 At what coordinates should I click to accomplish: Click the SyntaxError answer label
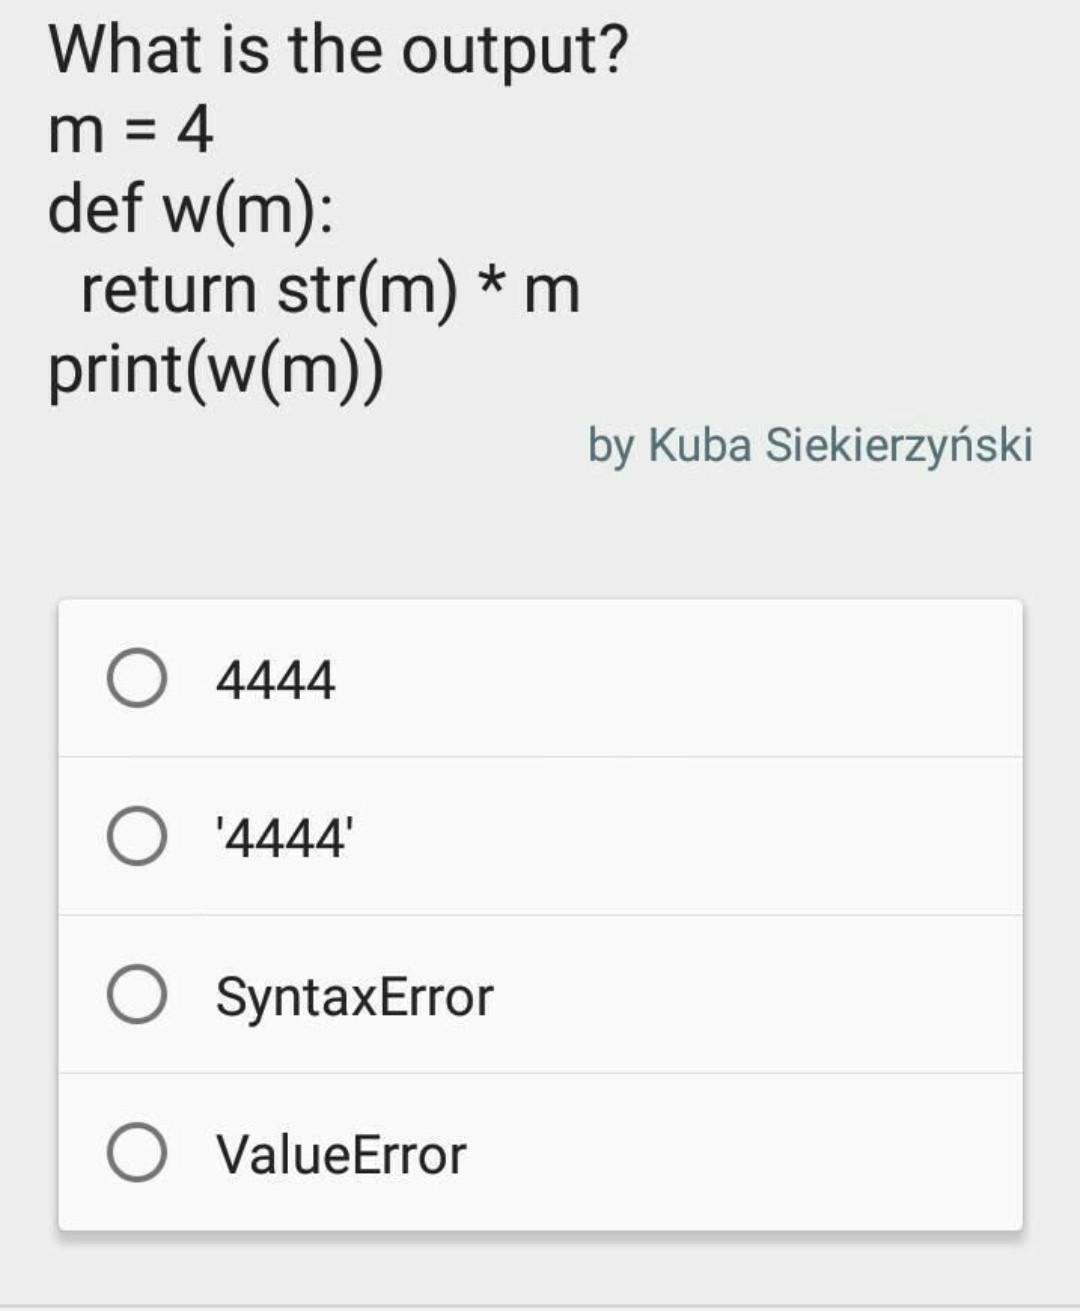(x=355, y=997)
